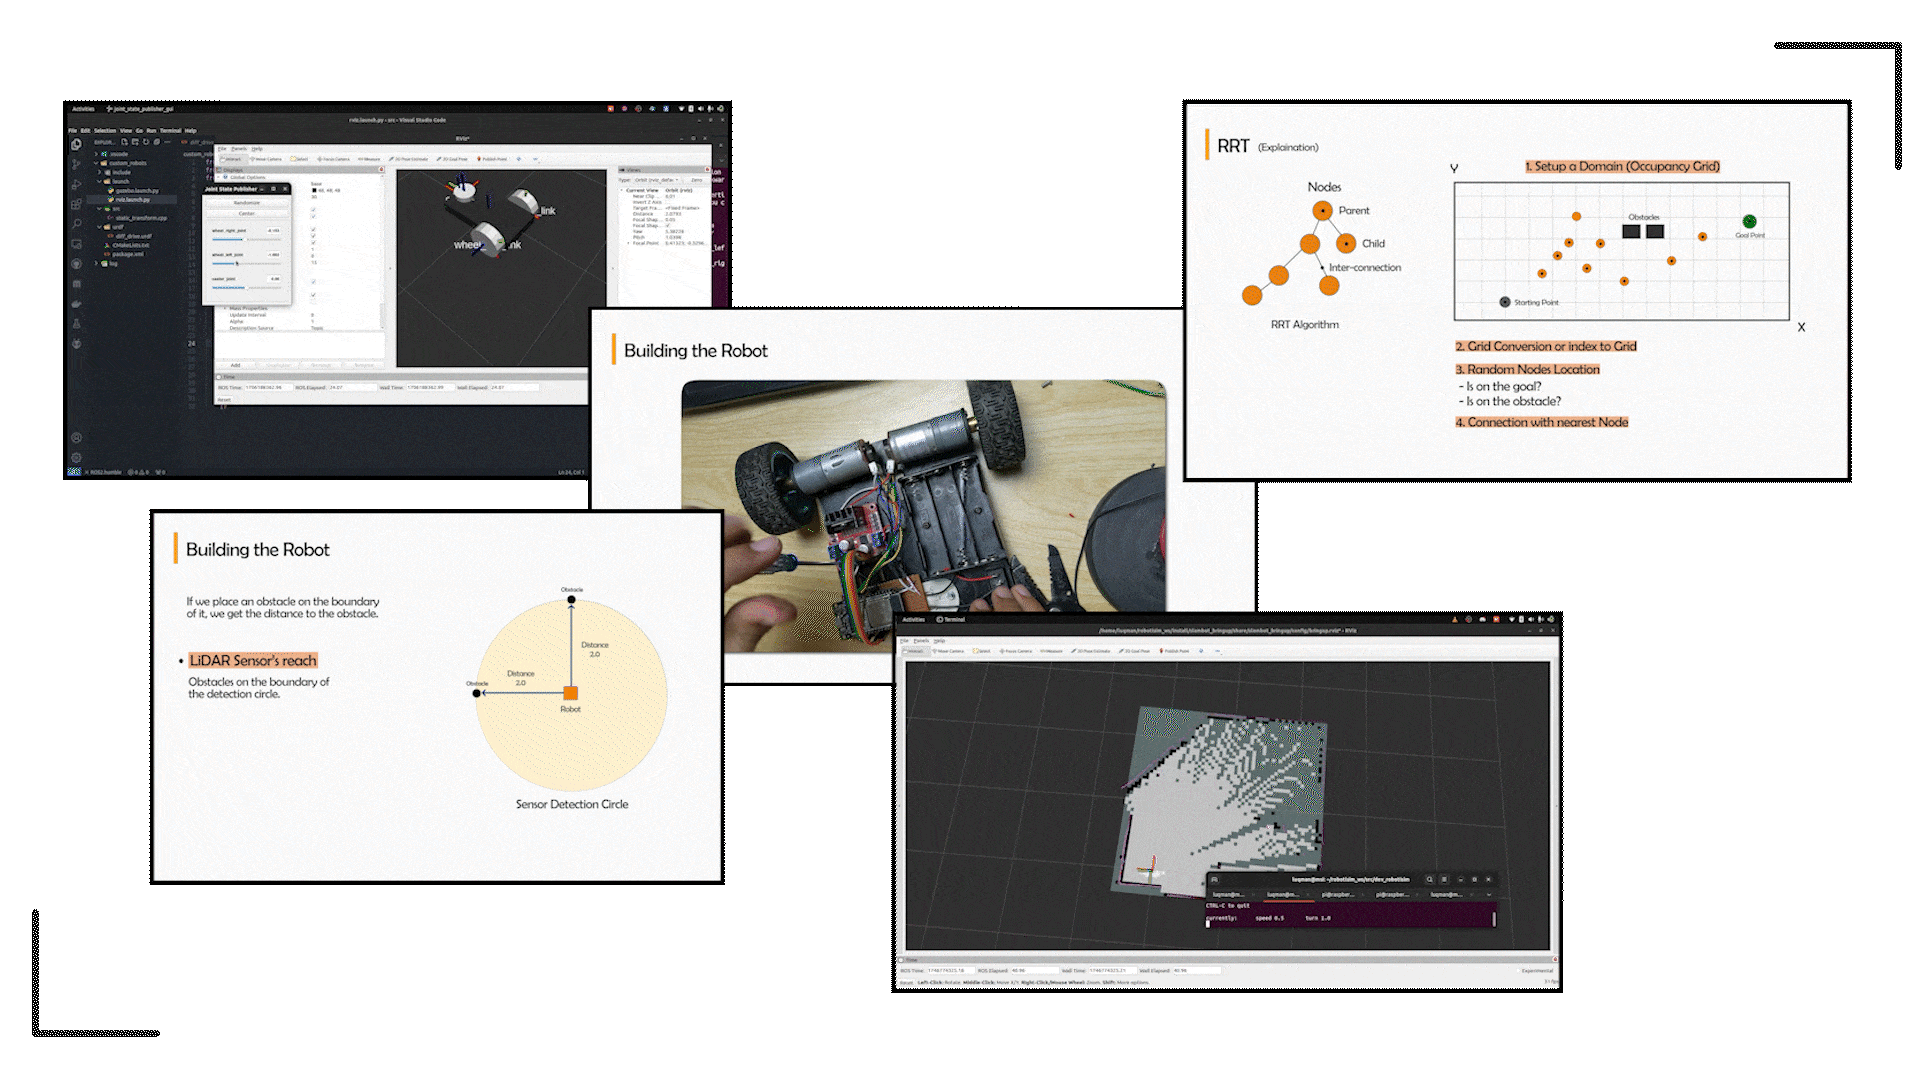Select Focus Camera tool in upper RViz window
1920x1080 pixels.
click(334, 159)
